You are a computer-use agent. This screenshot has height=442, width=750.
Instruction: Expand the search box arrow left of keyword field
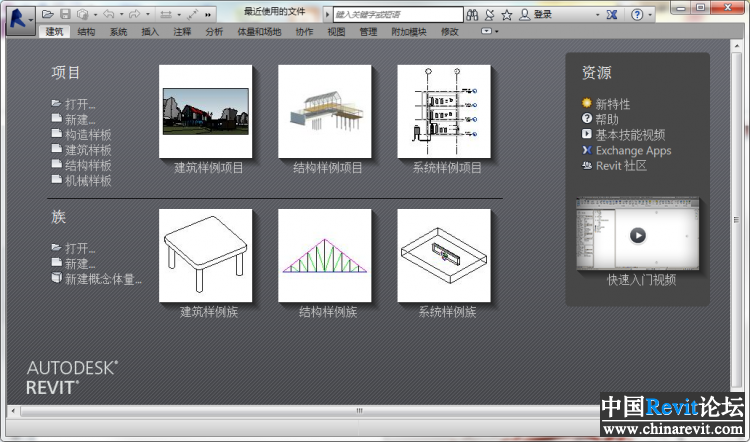pyautogui.click(x=327, y=15)
